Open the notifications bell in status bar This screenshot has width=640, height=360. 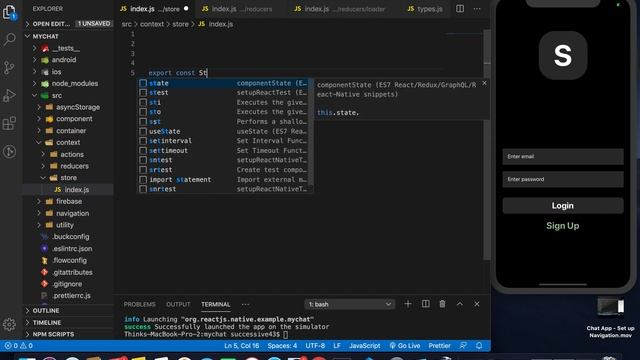point(479,346)
